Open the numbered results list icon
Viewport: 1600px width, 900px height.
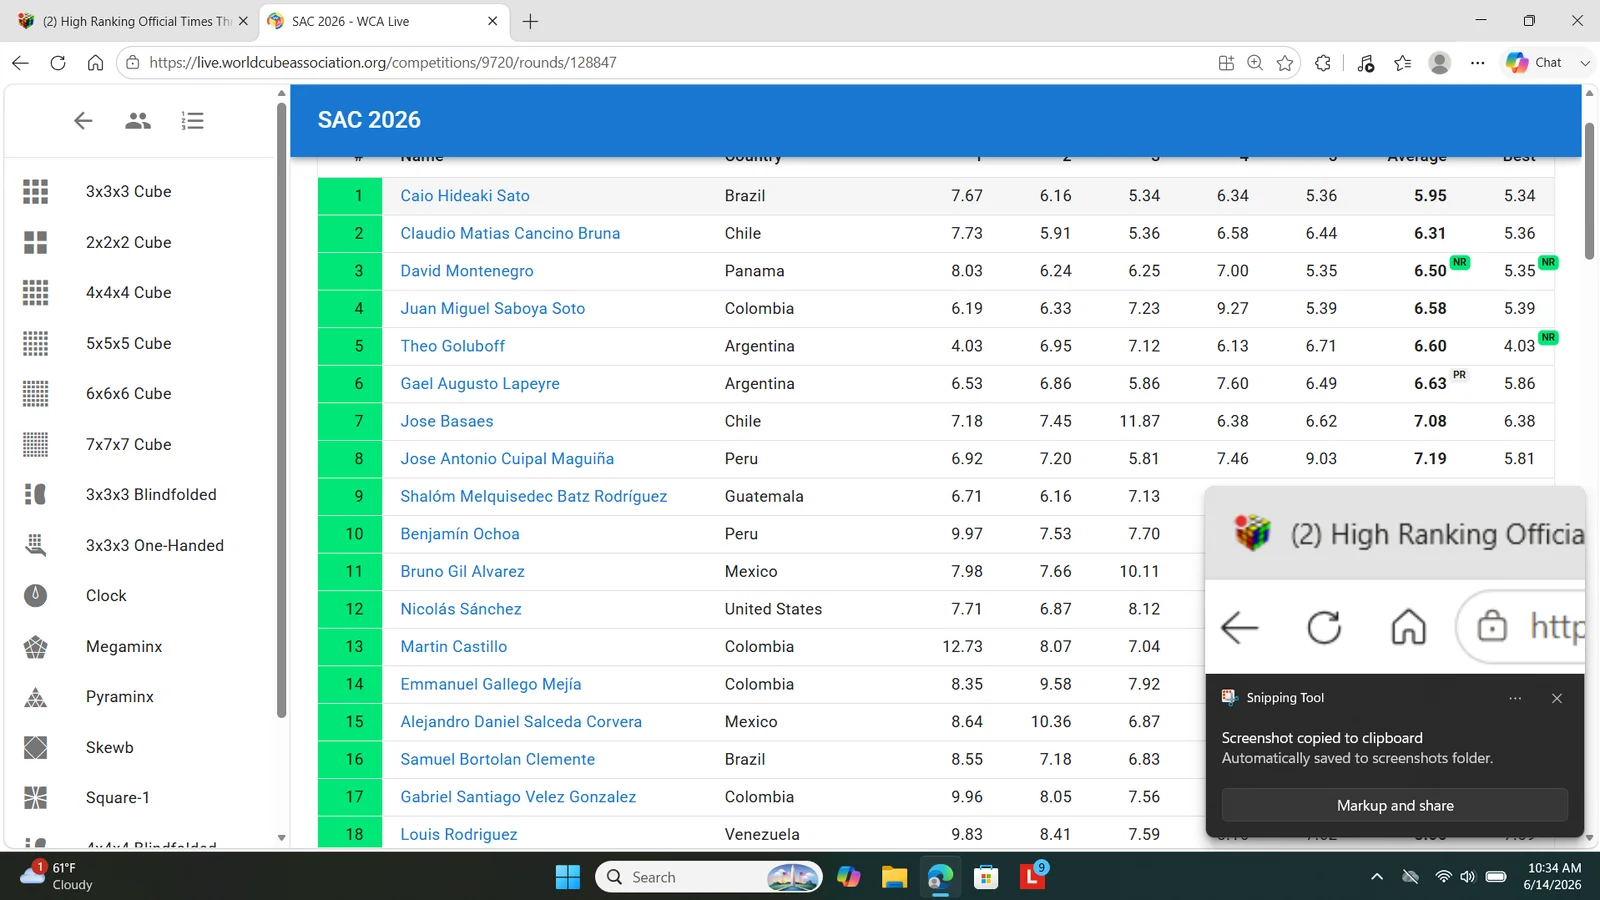(193, 121)
